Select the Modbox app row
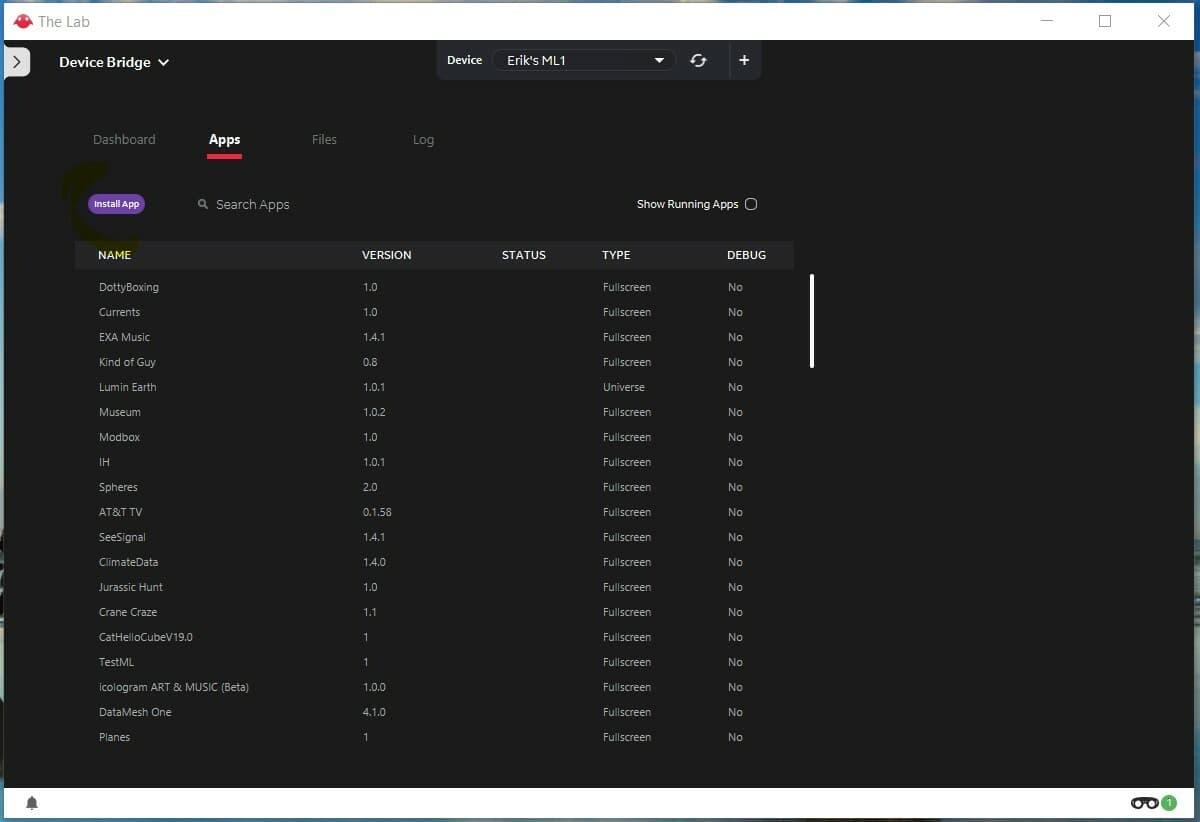 pos(434,437)
